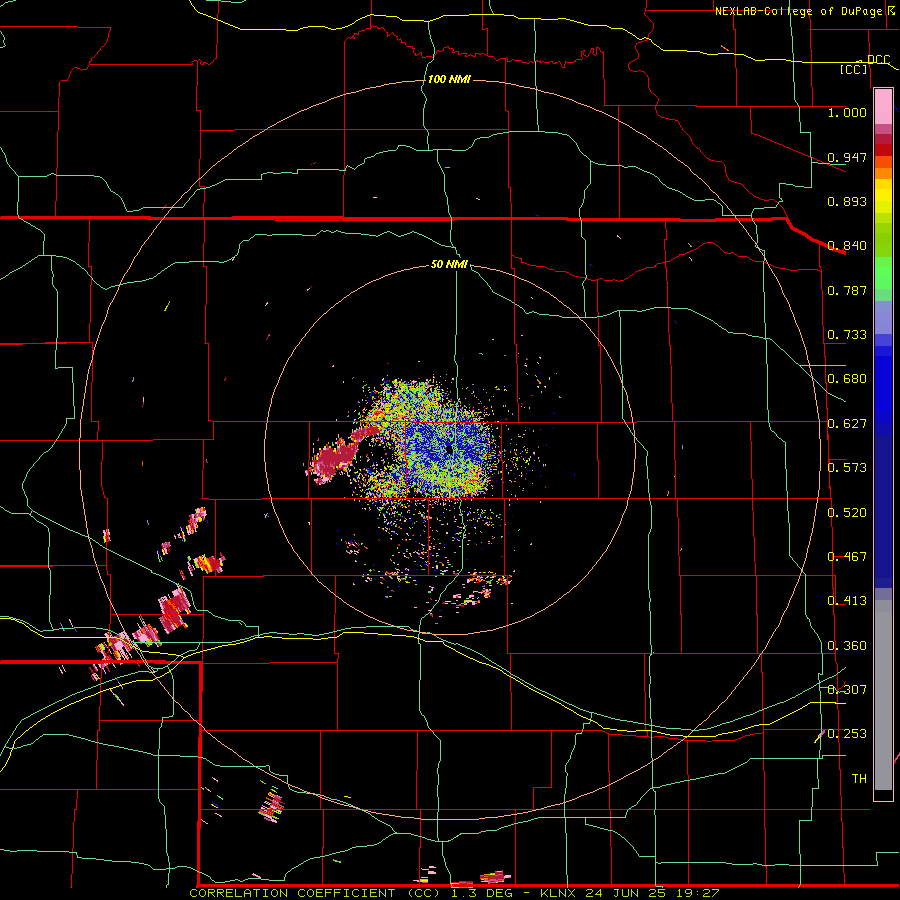Pick the gray band on the color bar
Image resolution: width=900 pixels, height=900 pixels.
(x=883, y=695)
